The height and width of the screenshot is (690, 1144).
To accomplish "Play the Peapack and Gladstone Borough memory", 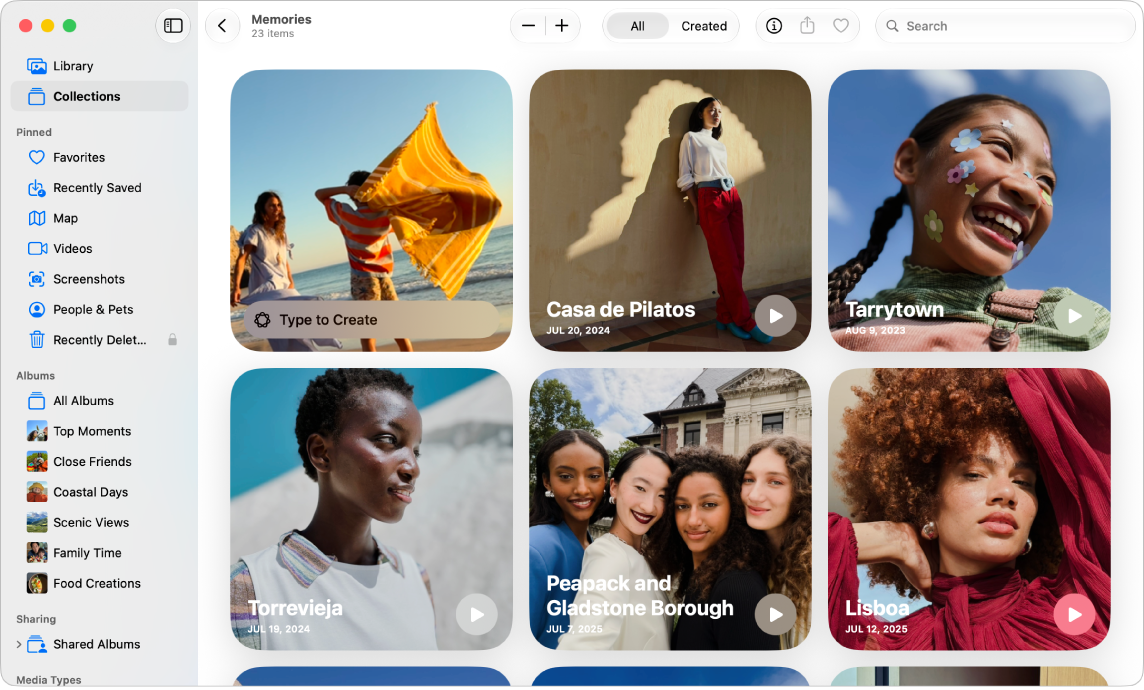I will pyautogui.click(x=776, y=614).
